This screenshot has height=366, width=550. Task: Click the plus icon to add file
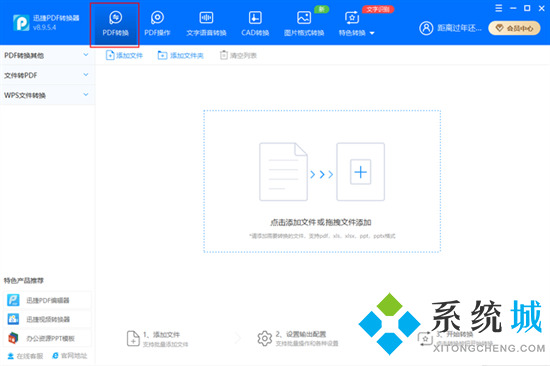coord(361,172)
